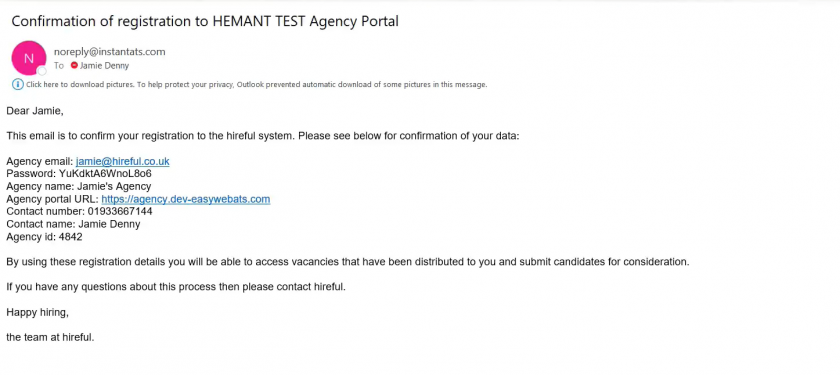Image resolution: width=840 pixels, height=375 pixels.
Task: Click here to download pictures message
Action: coord(257,85)
